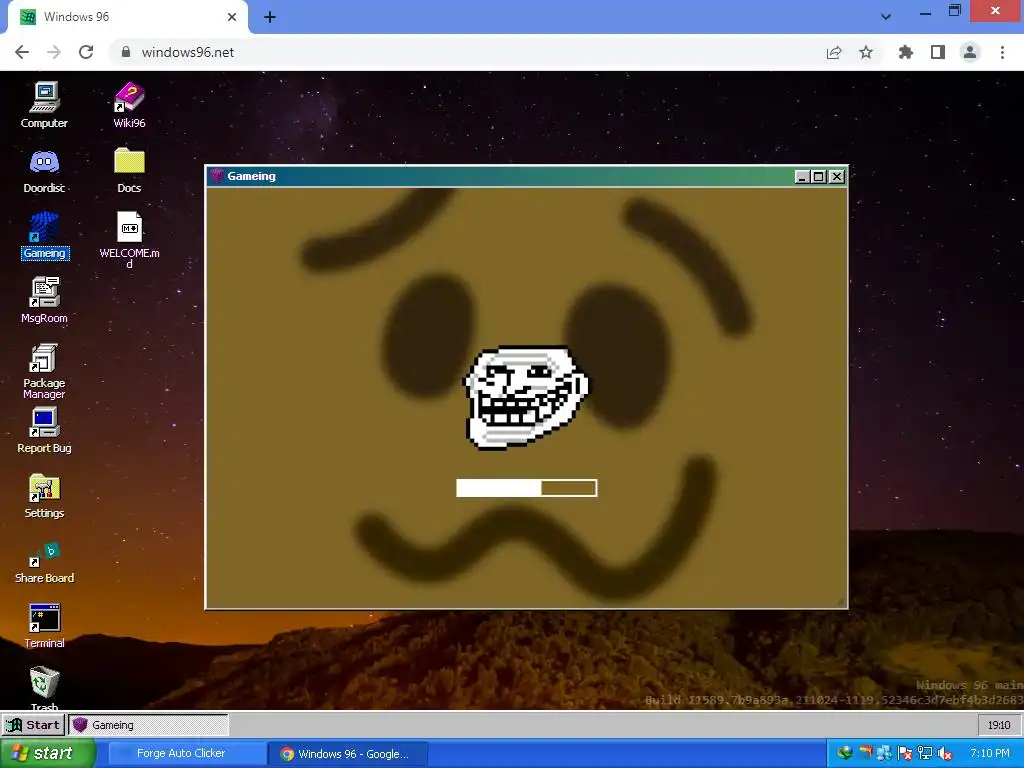
Task: Launch the Share Board icon
Action: pos(44,562)
